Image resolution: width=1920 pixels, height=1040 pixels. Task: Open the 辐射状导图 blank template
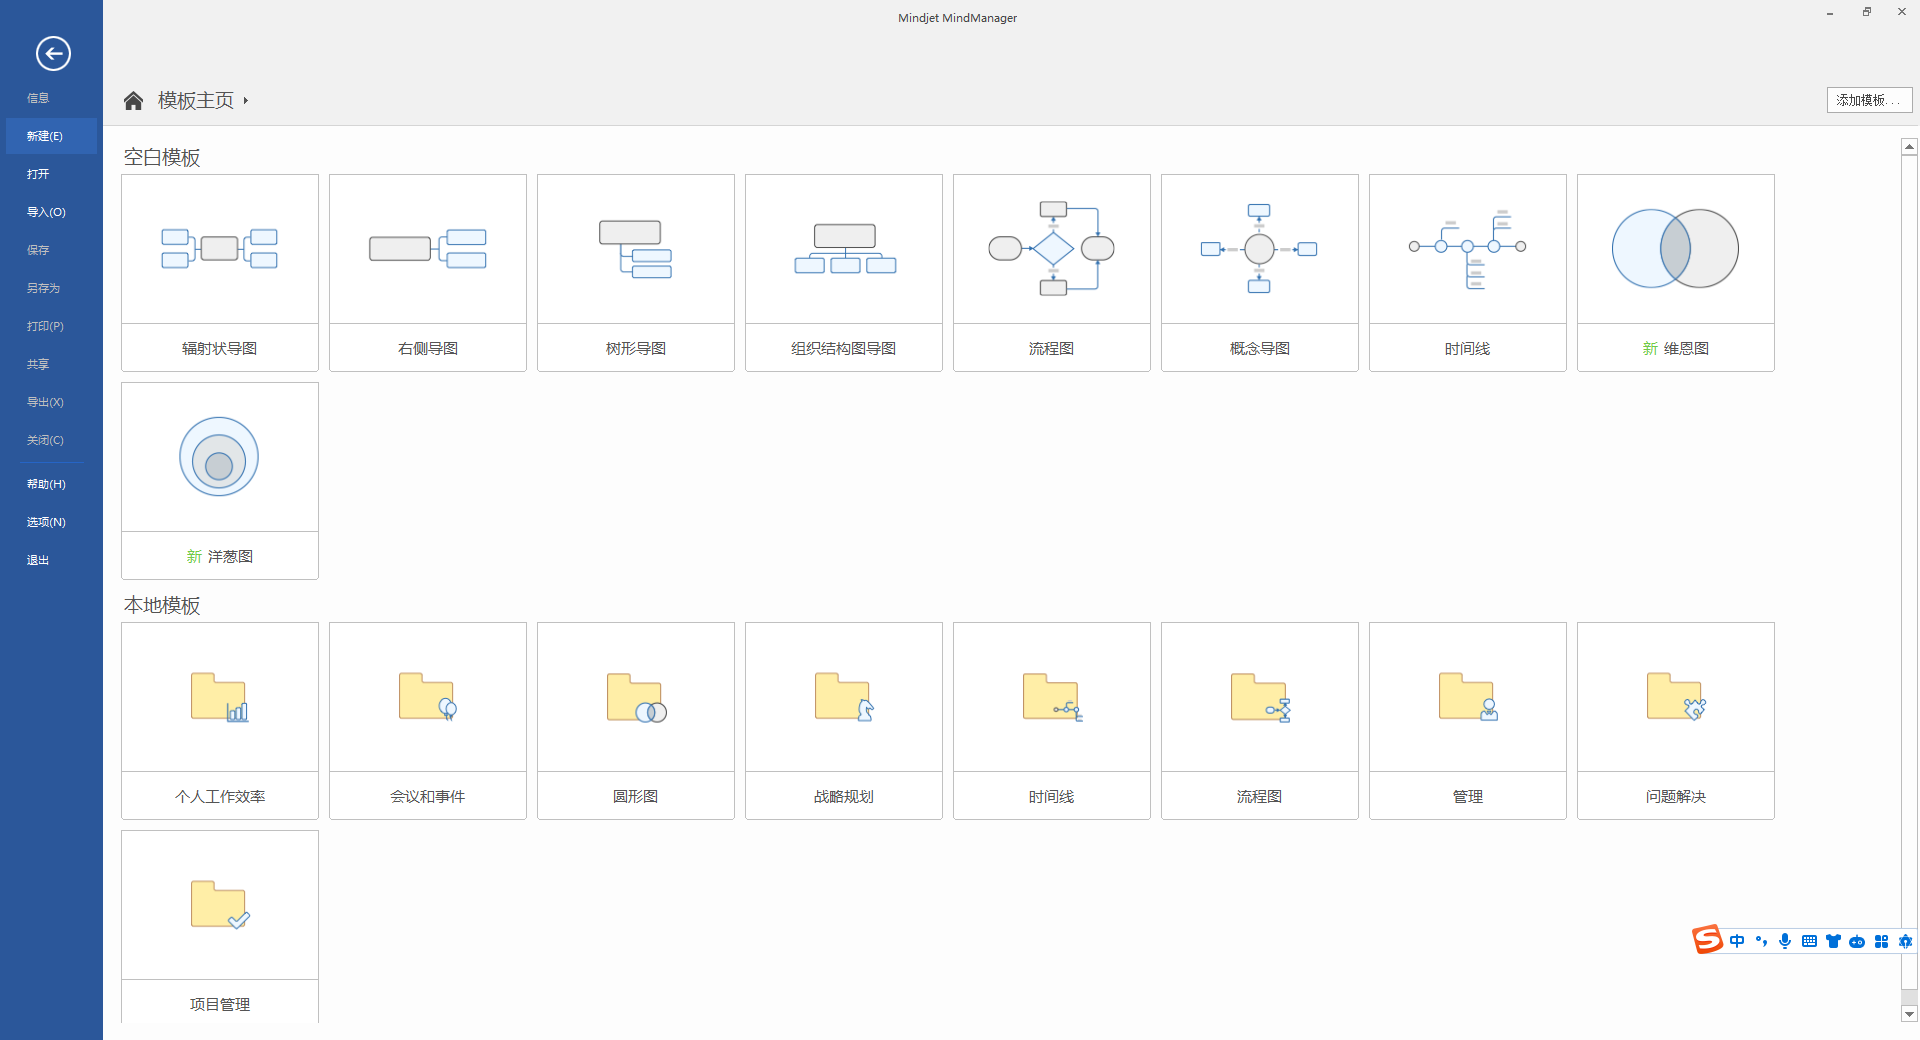click(x=219, y=272)
